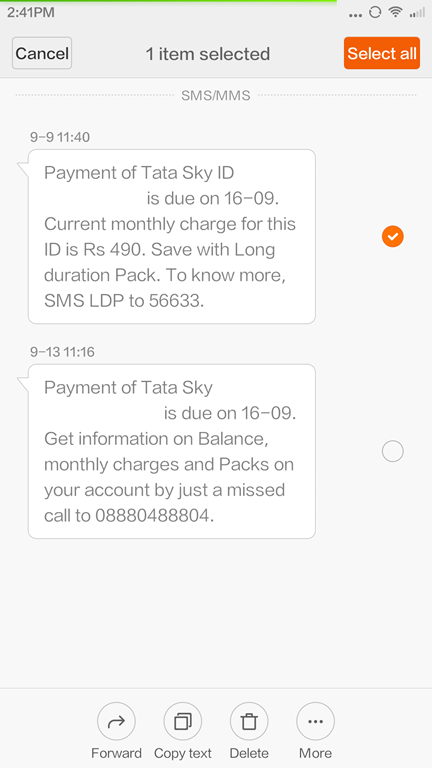Image resolution: width=432 pixels, height=768 pixels.
Task: Tap the Delete trash icon
Action: (249, 721)
